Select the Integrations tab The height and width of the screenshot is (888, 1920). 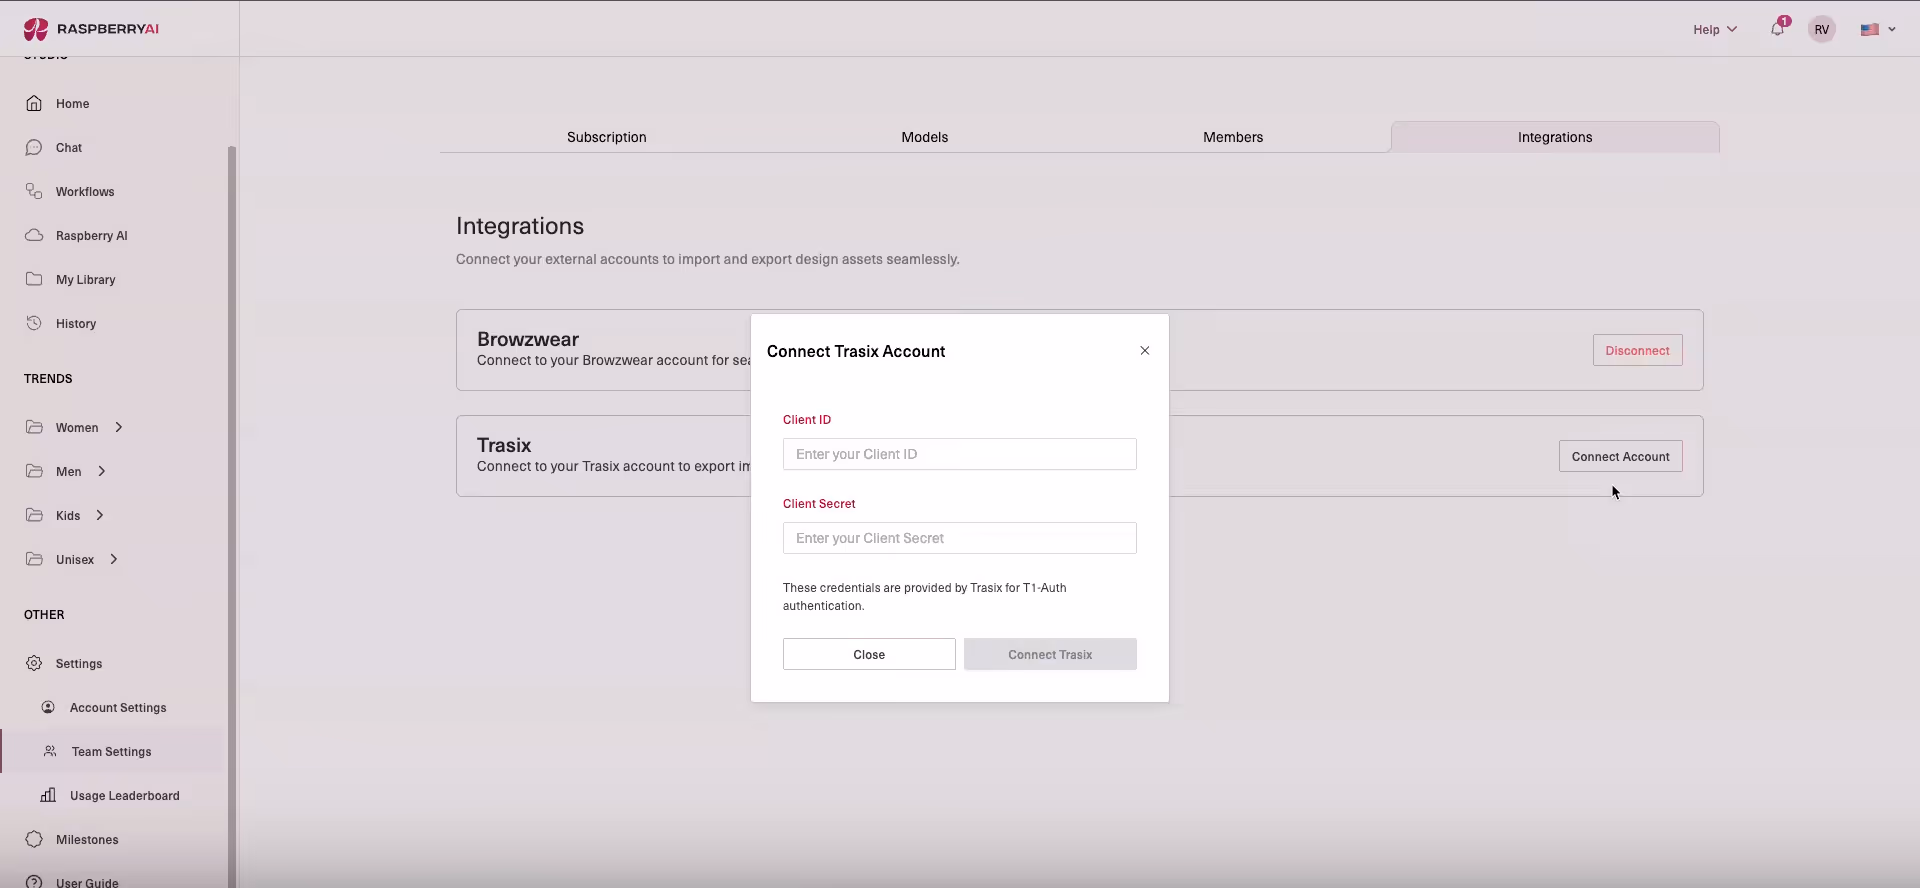point(1555,137)
